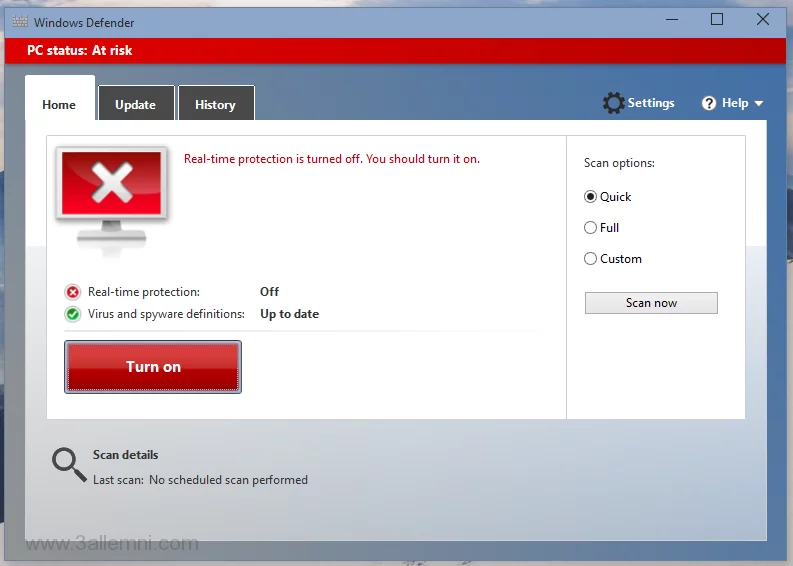The width and height of the screenshot is (793, 566).
Task: Select the Full scan option
Action: point(590,228)
